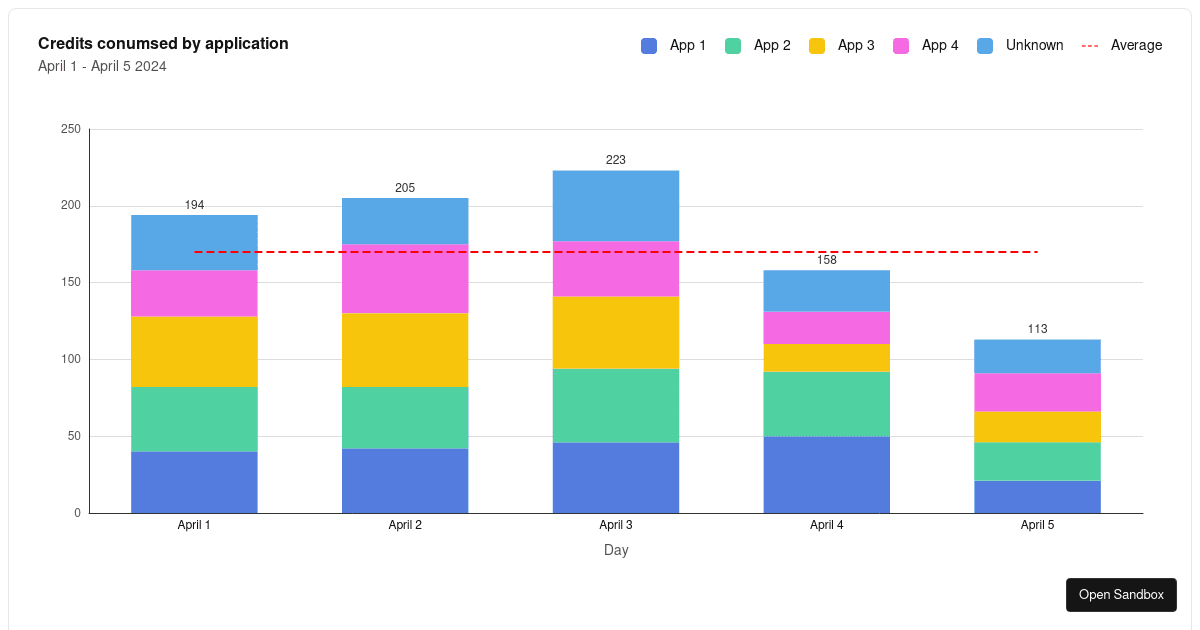Click the App 2 green legend icon

[x=735, y=45]
